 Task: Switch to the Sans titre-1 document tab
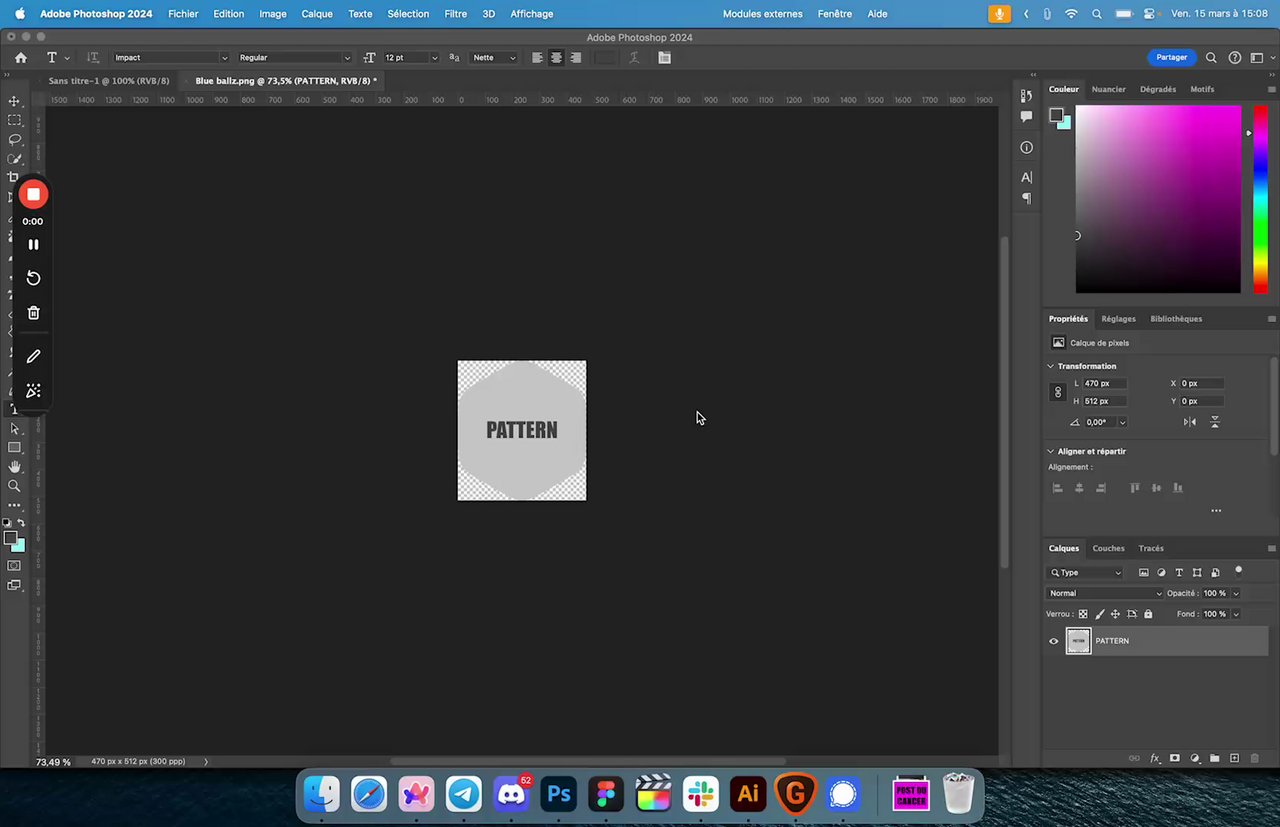[x=108, y=81]
